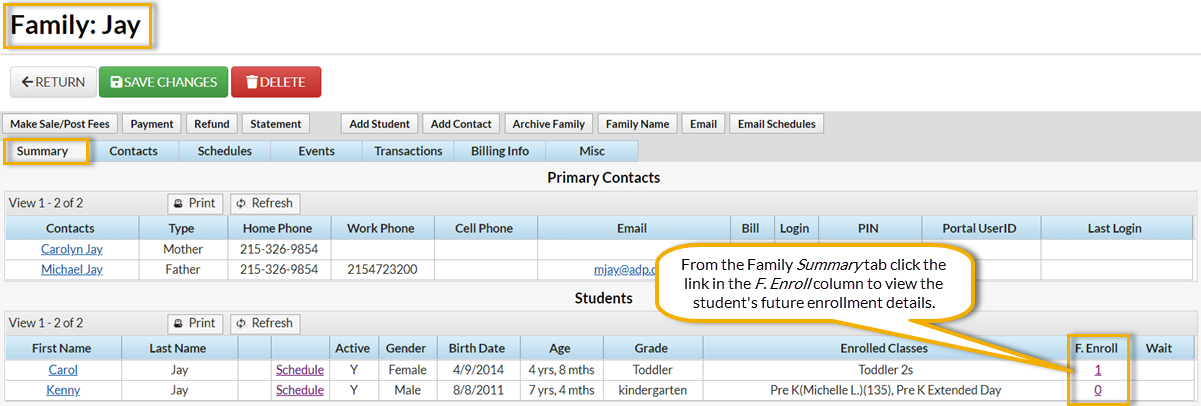Sort students by Birth Date column header
The width and height of the screenshot is (1201, 406).
[x=478, y=348]
